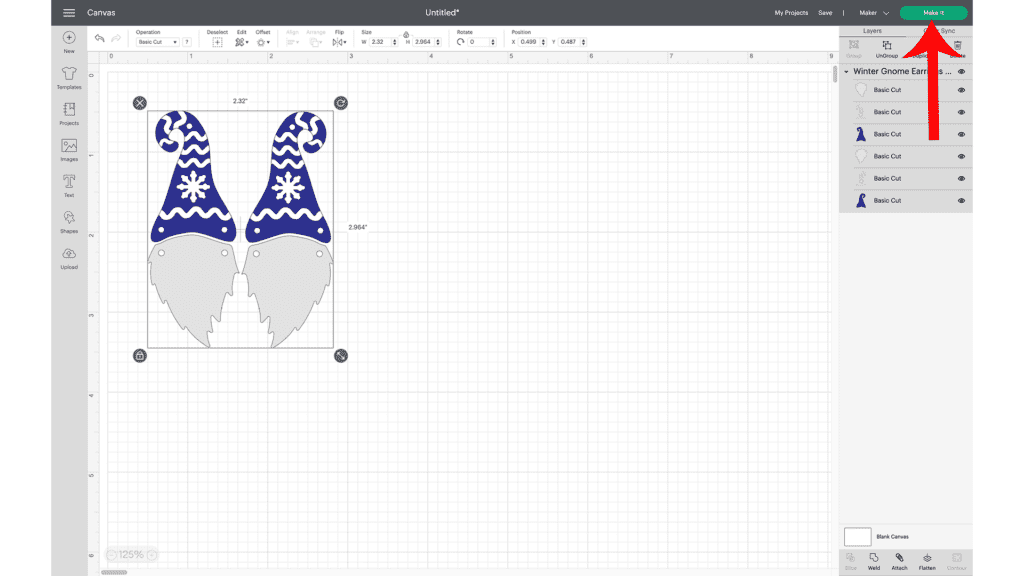Screen dimensions: 1024x576
Task: Open the Shapes panel
Action: [69, 221]
